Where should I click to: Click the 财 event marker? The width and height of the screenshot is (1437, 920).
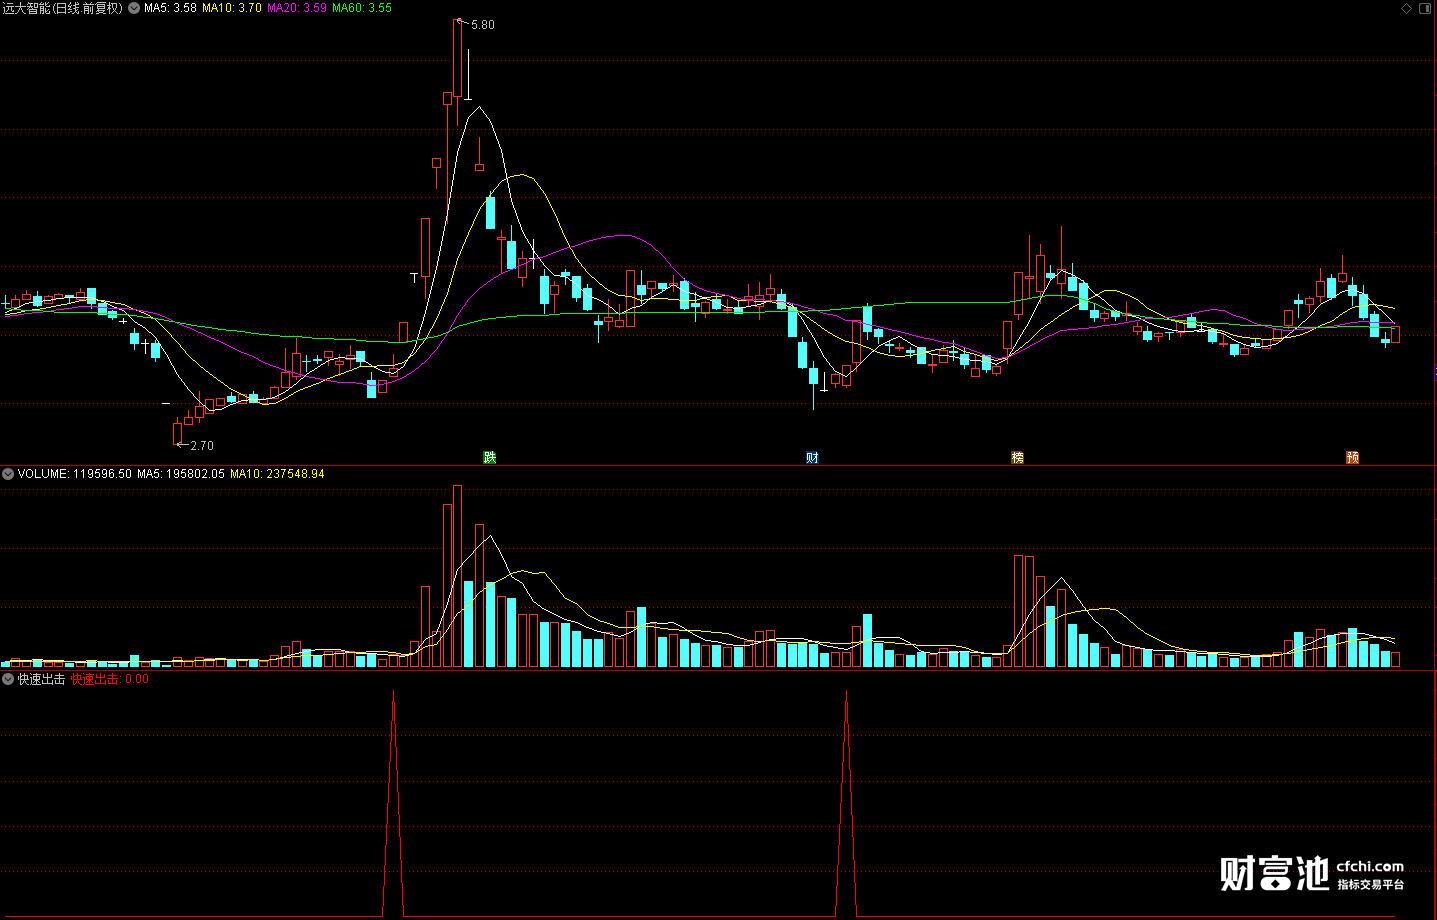(812, 458)
